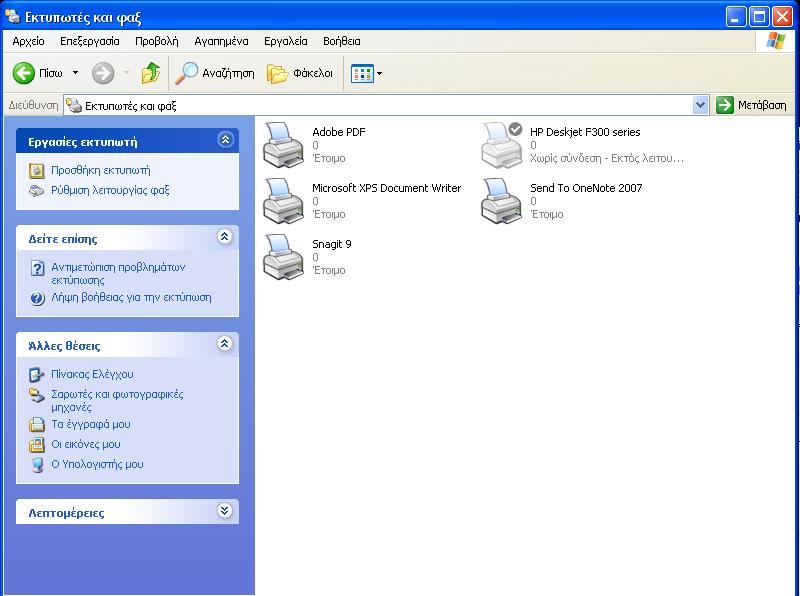Open the Search (Αναζήτηση) magnifier tool
Image resolution: width=800 pixels, height=596 pixels.
[186, 73]
